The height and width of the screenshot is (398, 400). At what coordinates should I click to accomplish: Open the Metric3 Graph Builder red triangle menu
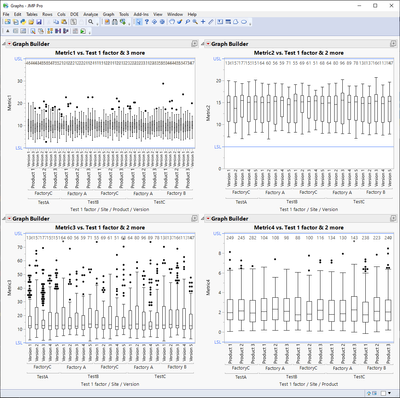pyautogui.click(x=9, y=219)
